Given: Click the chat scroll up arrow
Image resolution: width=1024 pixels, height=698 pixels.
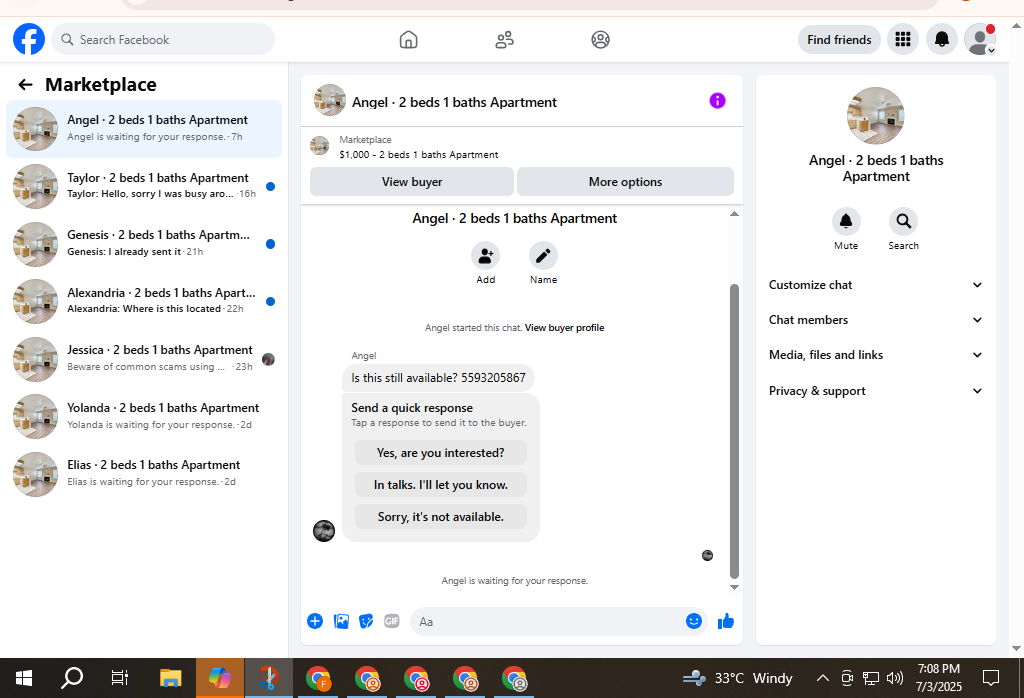Looking at the screenshot, I should coord(734,214).
